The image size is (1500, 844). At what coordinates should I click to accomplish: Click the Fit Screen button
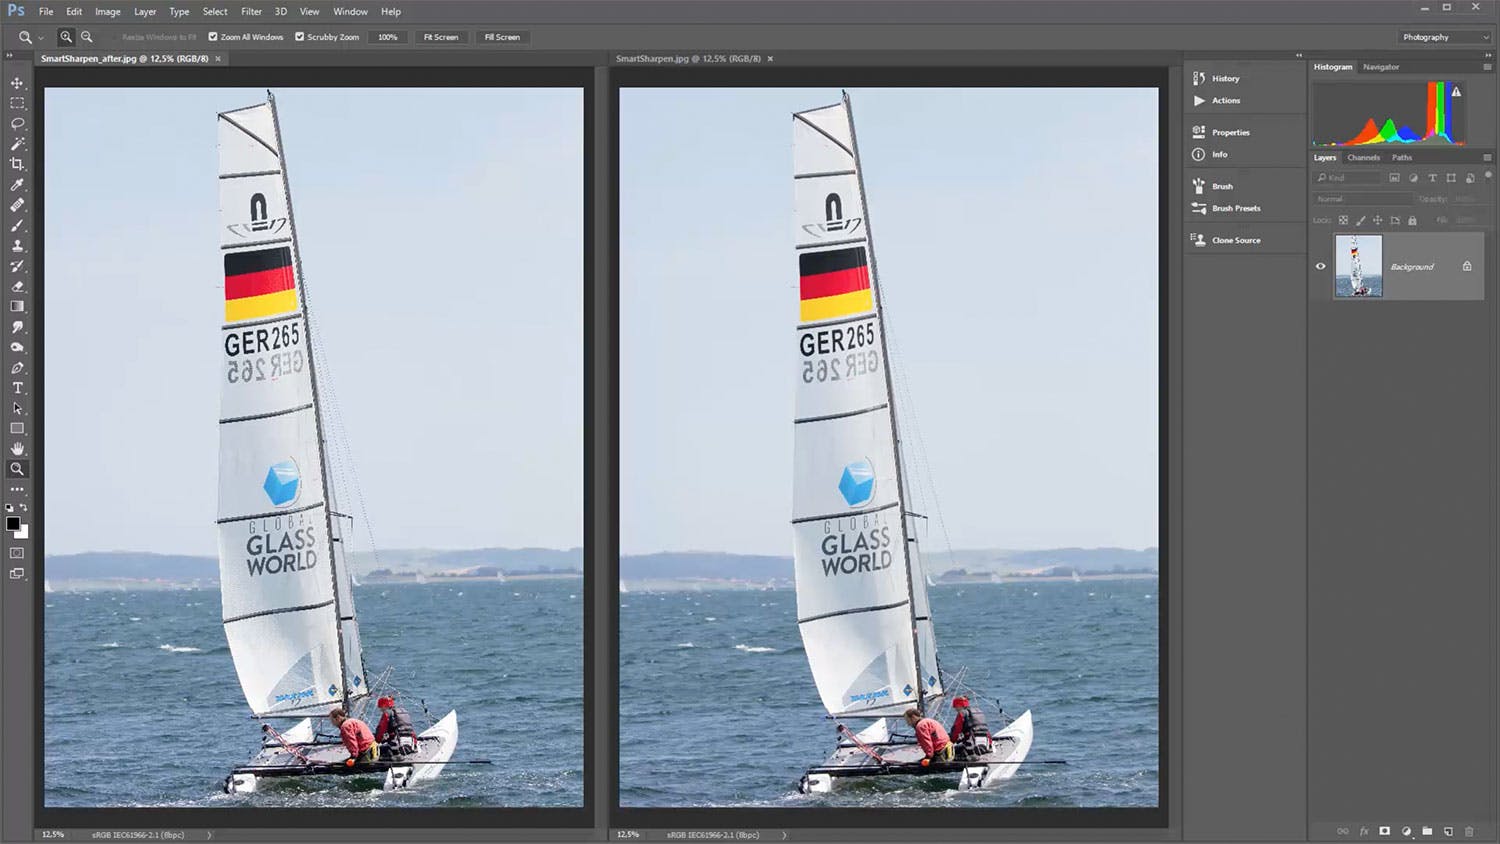pos(441,37)
